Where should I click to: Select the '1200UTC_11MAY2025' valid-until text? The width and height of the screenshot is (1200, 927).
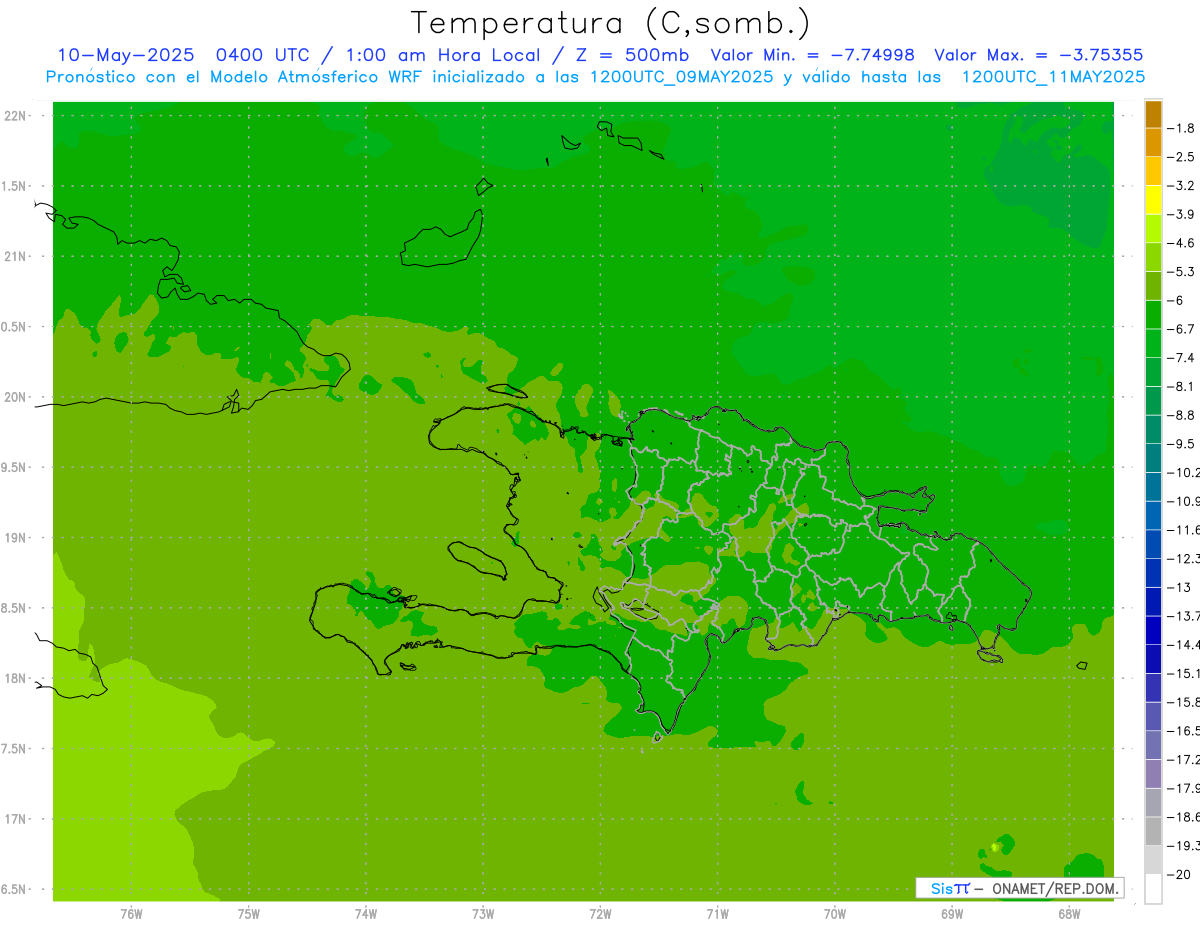pyautogui.click(x=1053, y=76)
